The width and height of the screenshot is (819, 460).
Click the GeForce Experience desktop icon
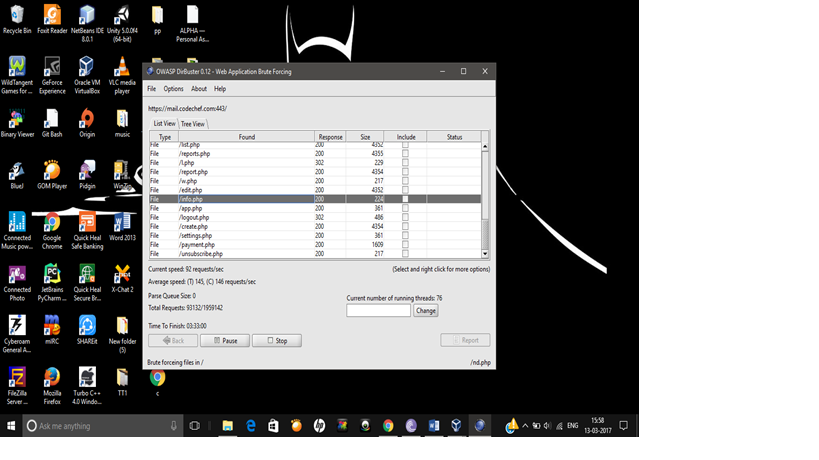click(52, 76)
